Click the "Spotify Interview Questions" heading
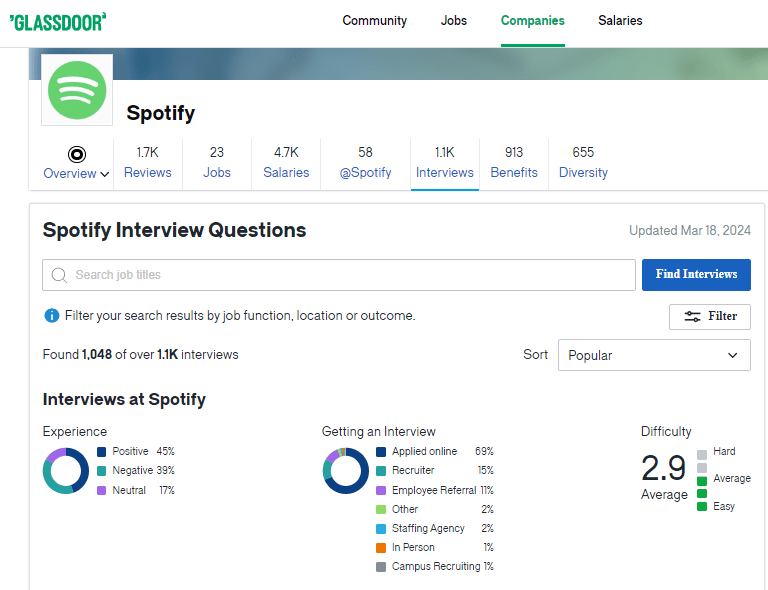 174,230
